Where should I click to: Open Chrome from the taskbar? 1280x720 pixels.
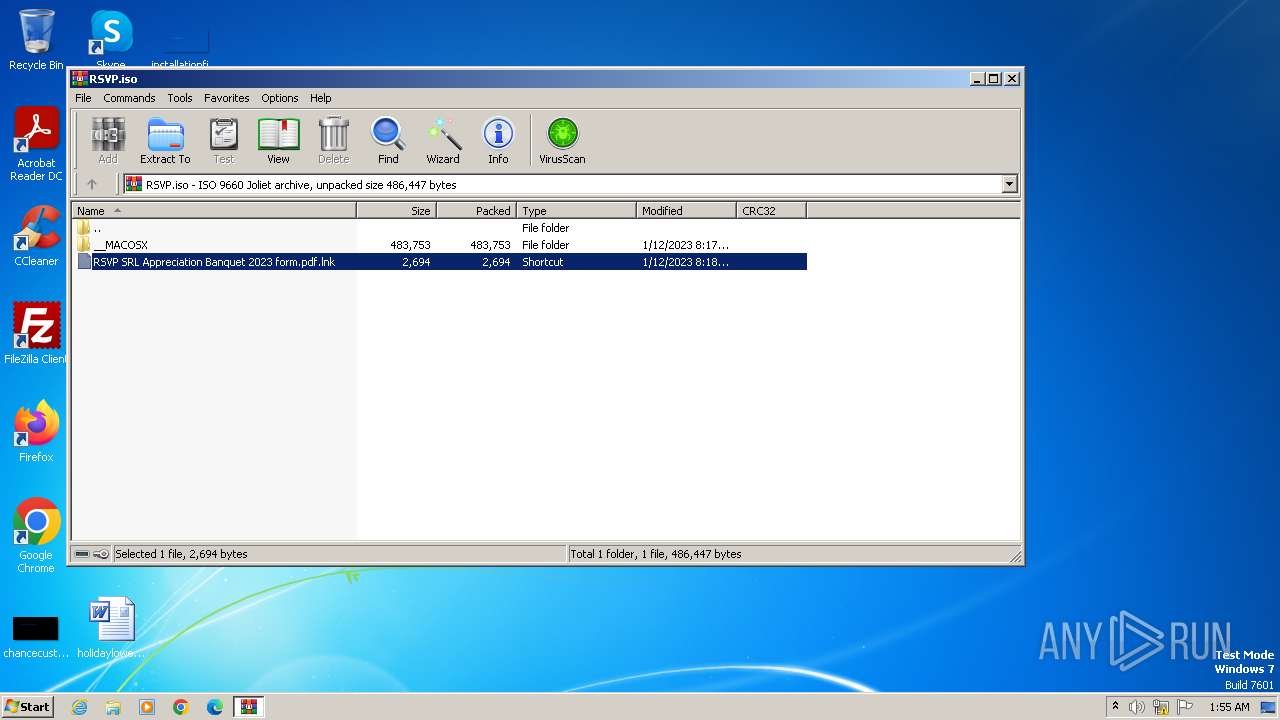coord(181,707)
